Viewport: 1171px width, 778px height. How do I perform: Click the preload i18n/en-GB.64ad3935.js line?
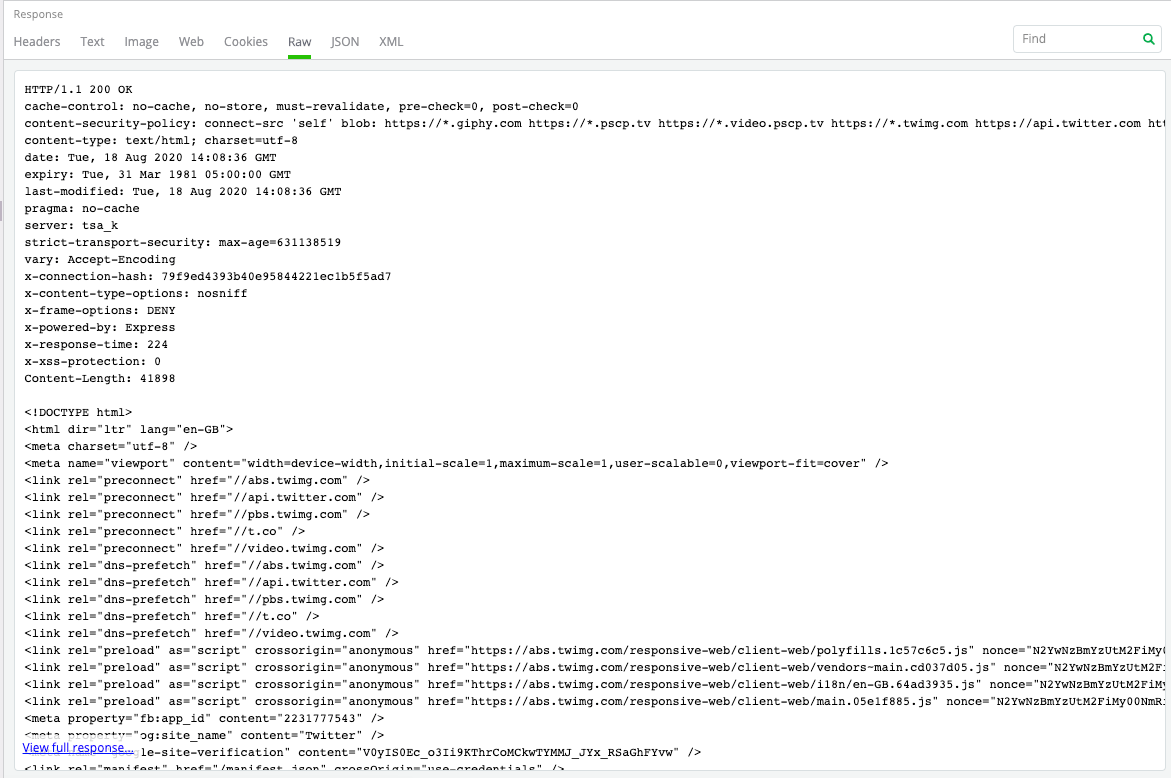tap(594, 685)
